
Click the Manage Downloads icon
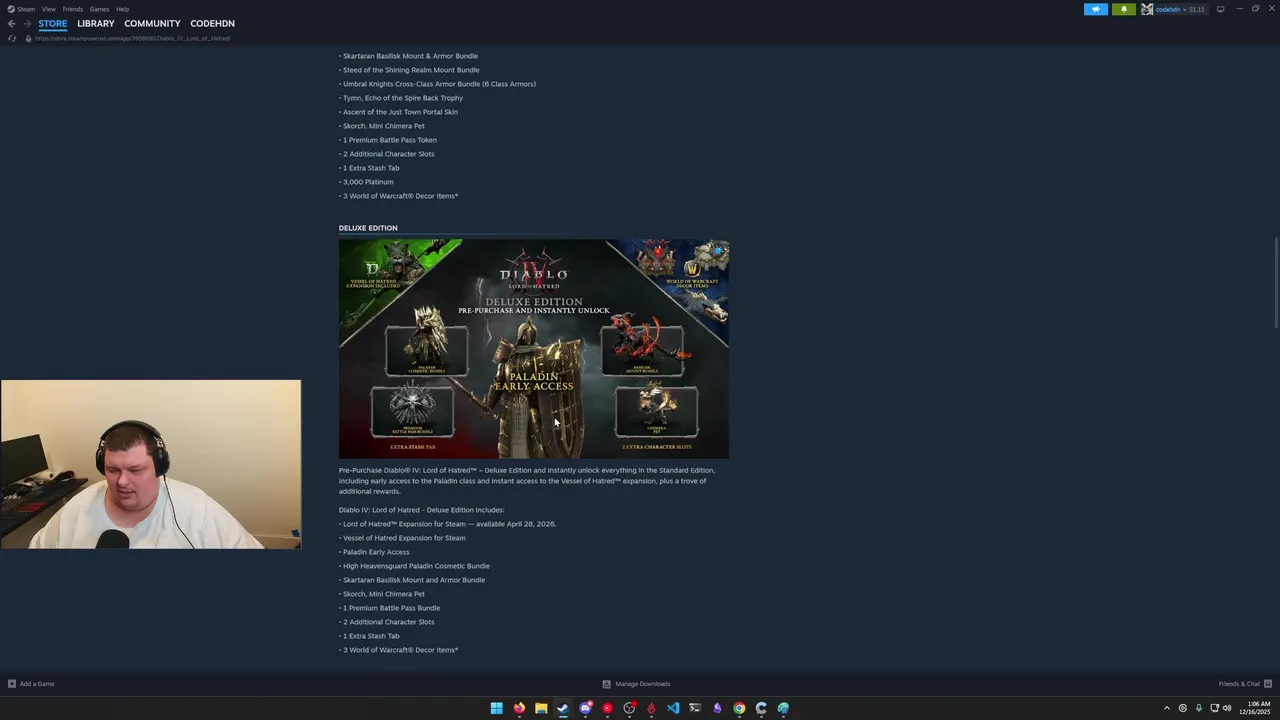(x=606, y=684)
